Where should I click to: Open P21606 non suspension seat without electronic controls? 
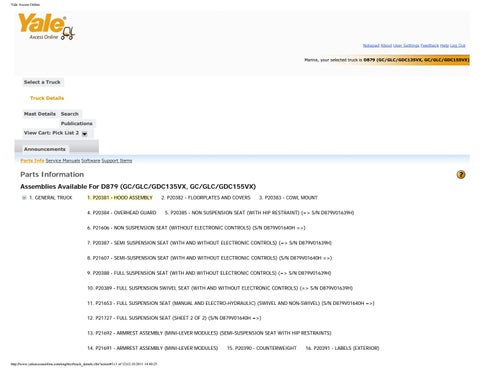pos(196,228)
